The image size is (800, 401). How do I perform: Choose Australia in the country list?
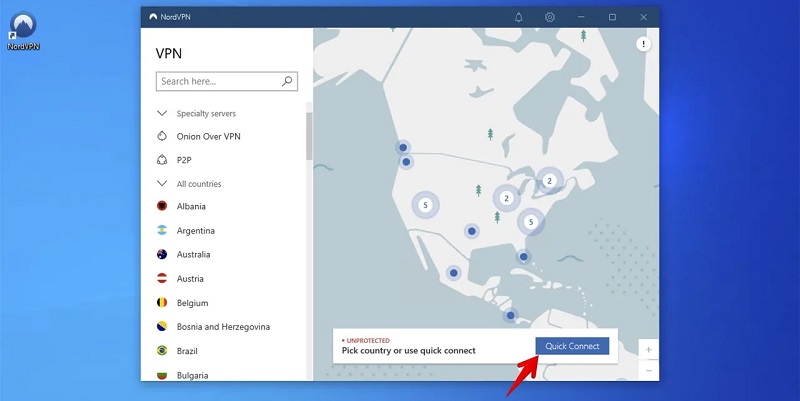(195, 255)
